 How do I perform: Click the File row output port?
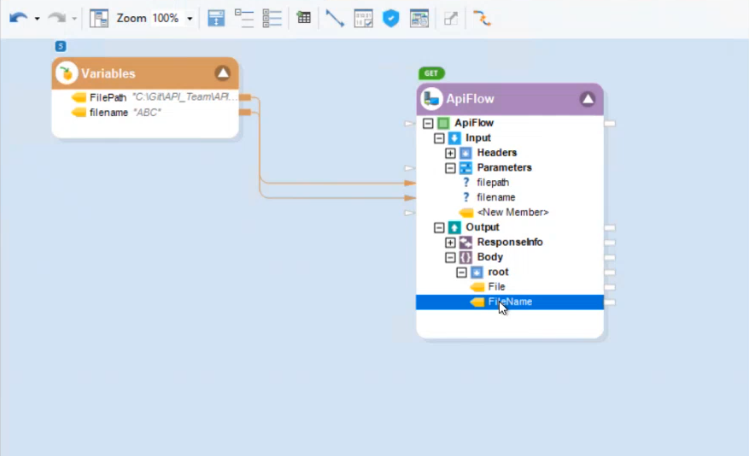[610, 287]
